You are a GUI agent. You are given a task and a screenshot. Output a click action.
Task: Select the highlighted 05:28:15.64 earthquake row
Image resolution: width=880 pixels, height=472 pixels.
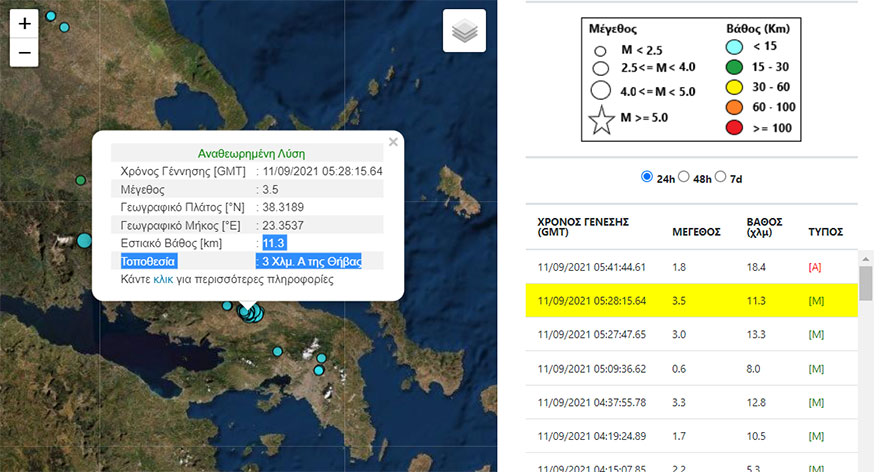(x=690, y=300)
